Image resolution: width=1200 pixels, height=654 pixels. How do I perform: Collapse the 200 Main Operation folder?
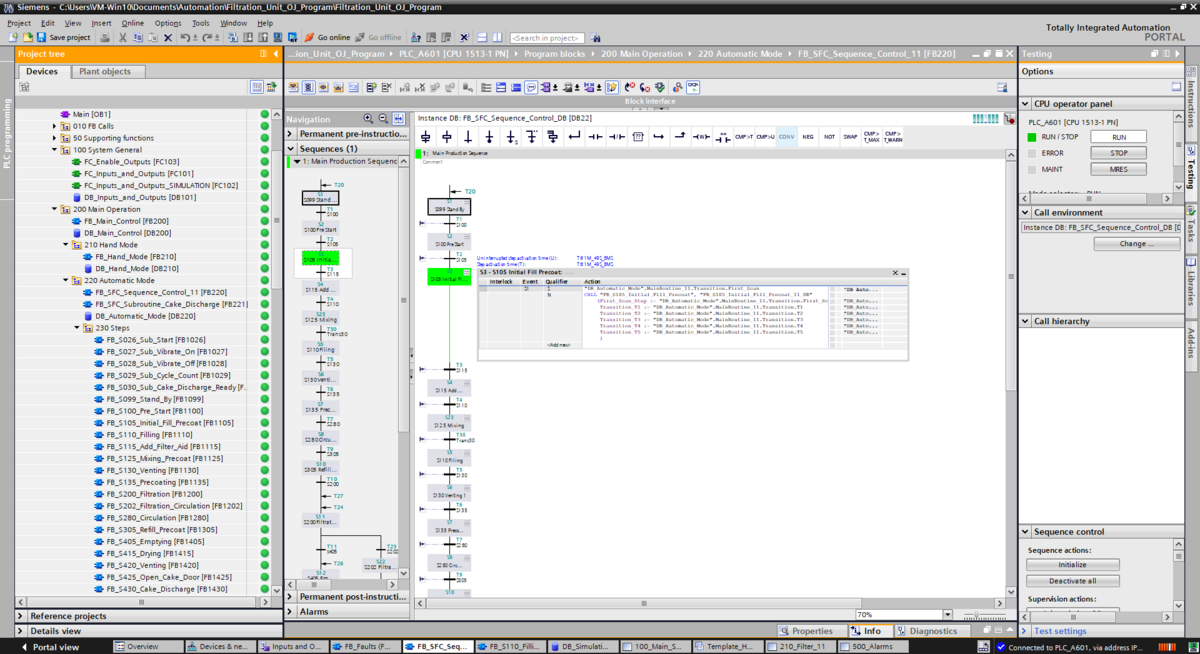[54, 210]
